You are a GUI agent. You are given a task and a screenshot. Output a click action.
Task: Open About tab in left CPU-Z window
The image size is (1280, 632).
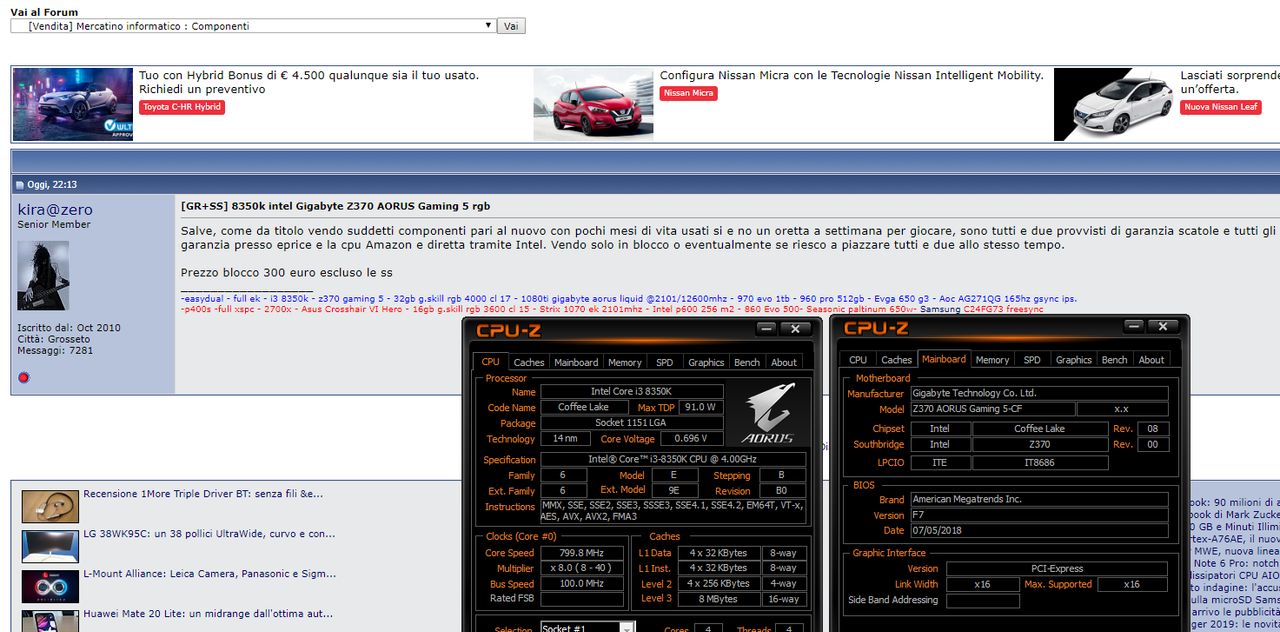coord(784,362)
